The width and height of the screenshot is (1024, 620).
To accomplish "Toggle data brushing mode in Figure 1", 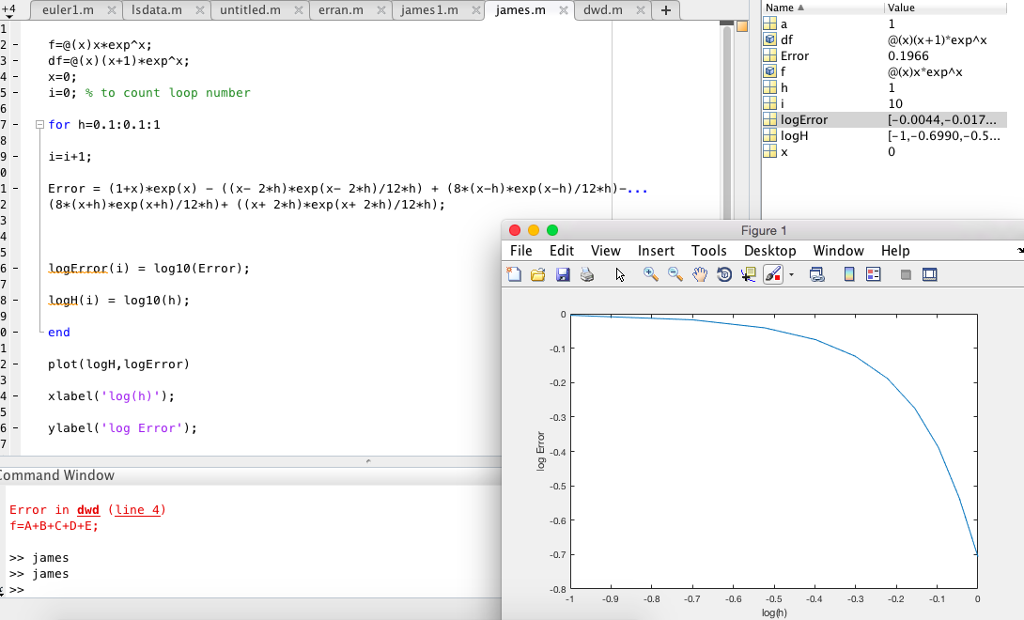I will click(773, 274).
